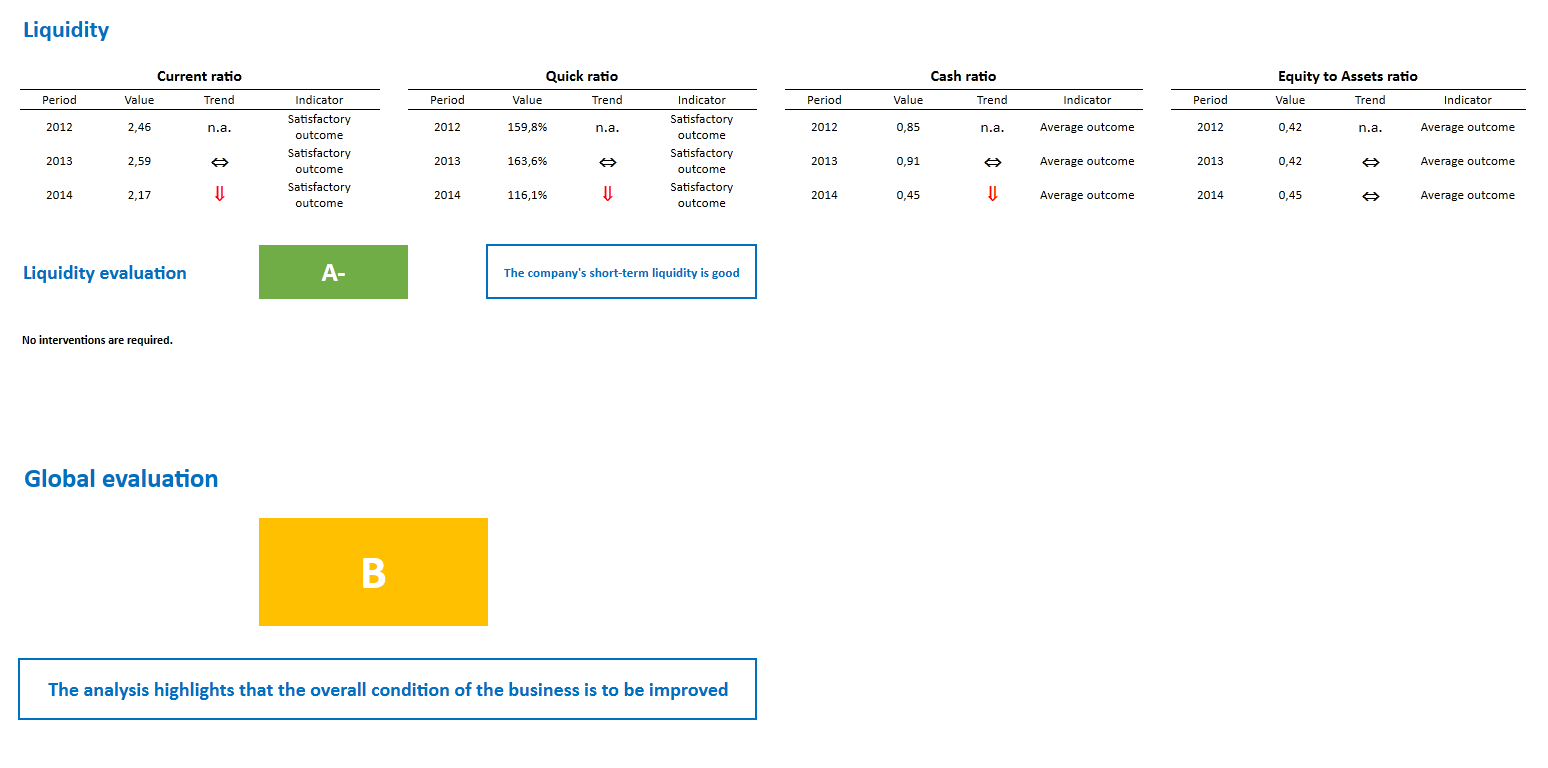The height and width of the screenshot is (768, 1548).
Task: Click the Cash ratio 2014 value 0,45
Action: (x=908, y=195)
